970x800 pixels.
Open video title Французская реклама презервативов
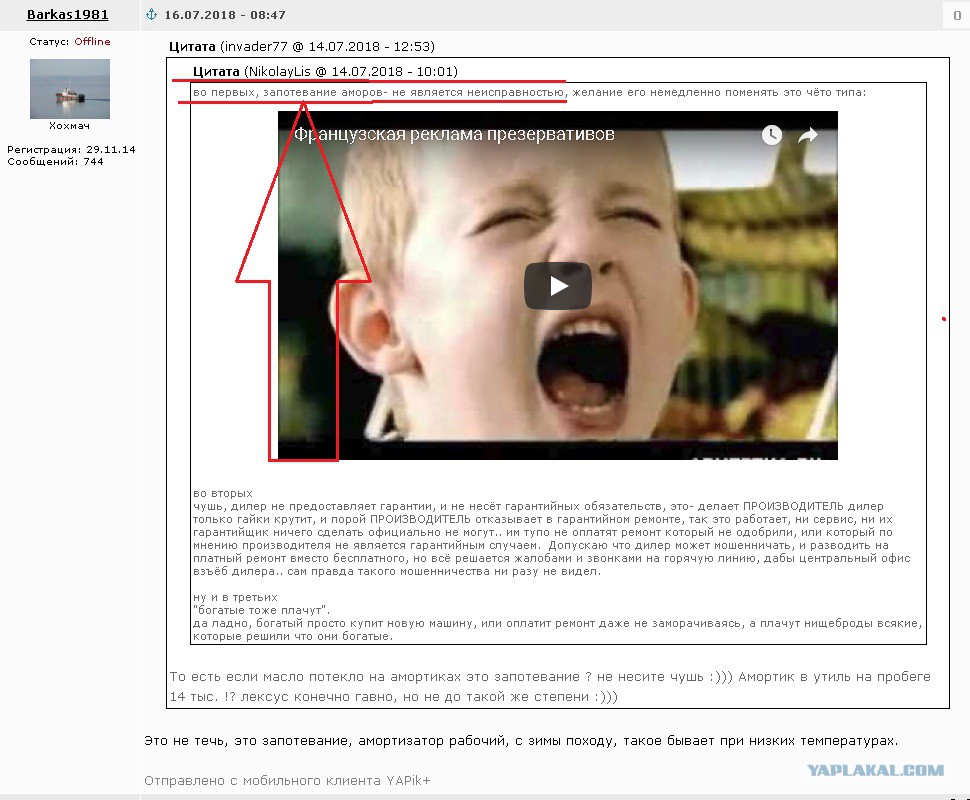[x=454, y=134]
